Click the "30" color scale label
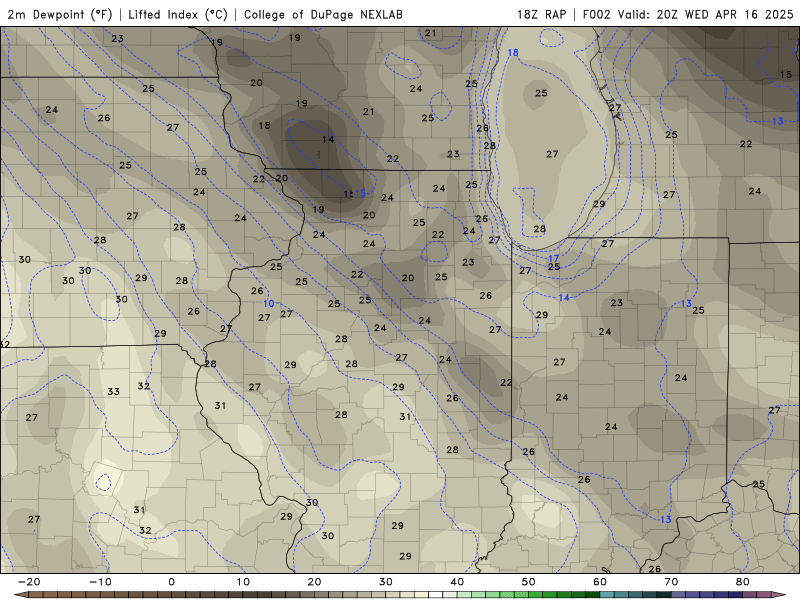 (386, 582)
